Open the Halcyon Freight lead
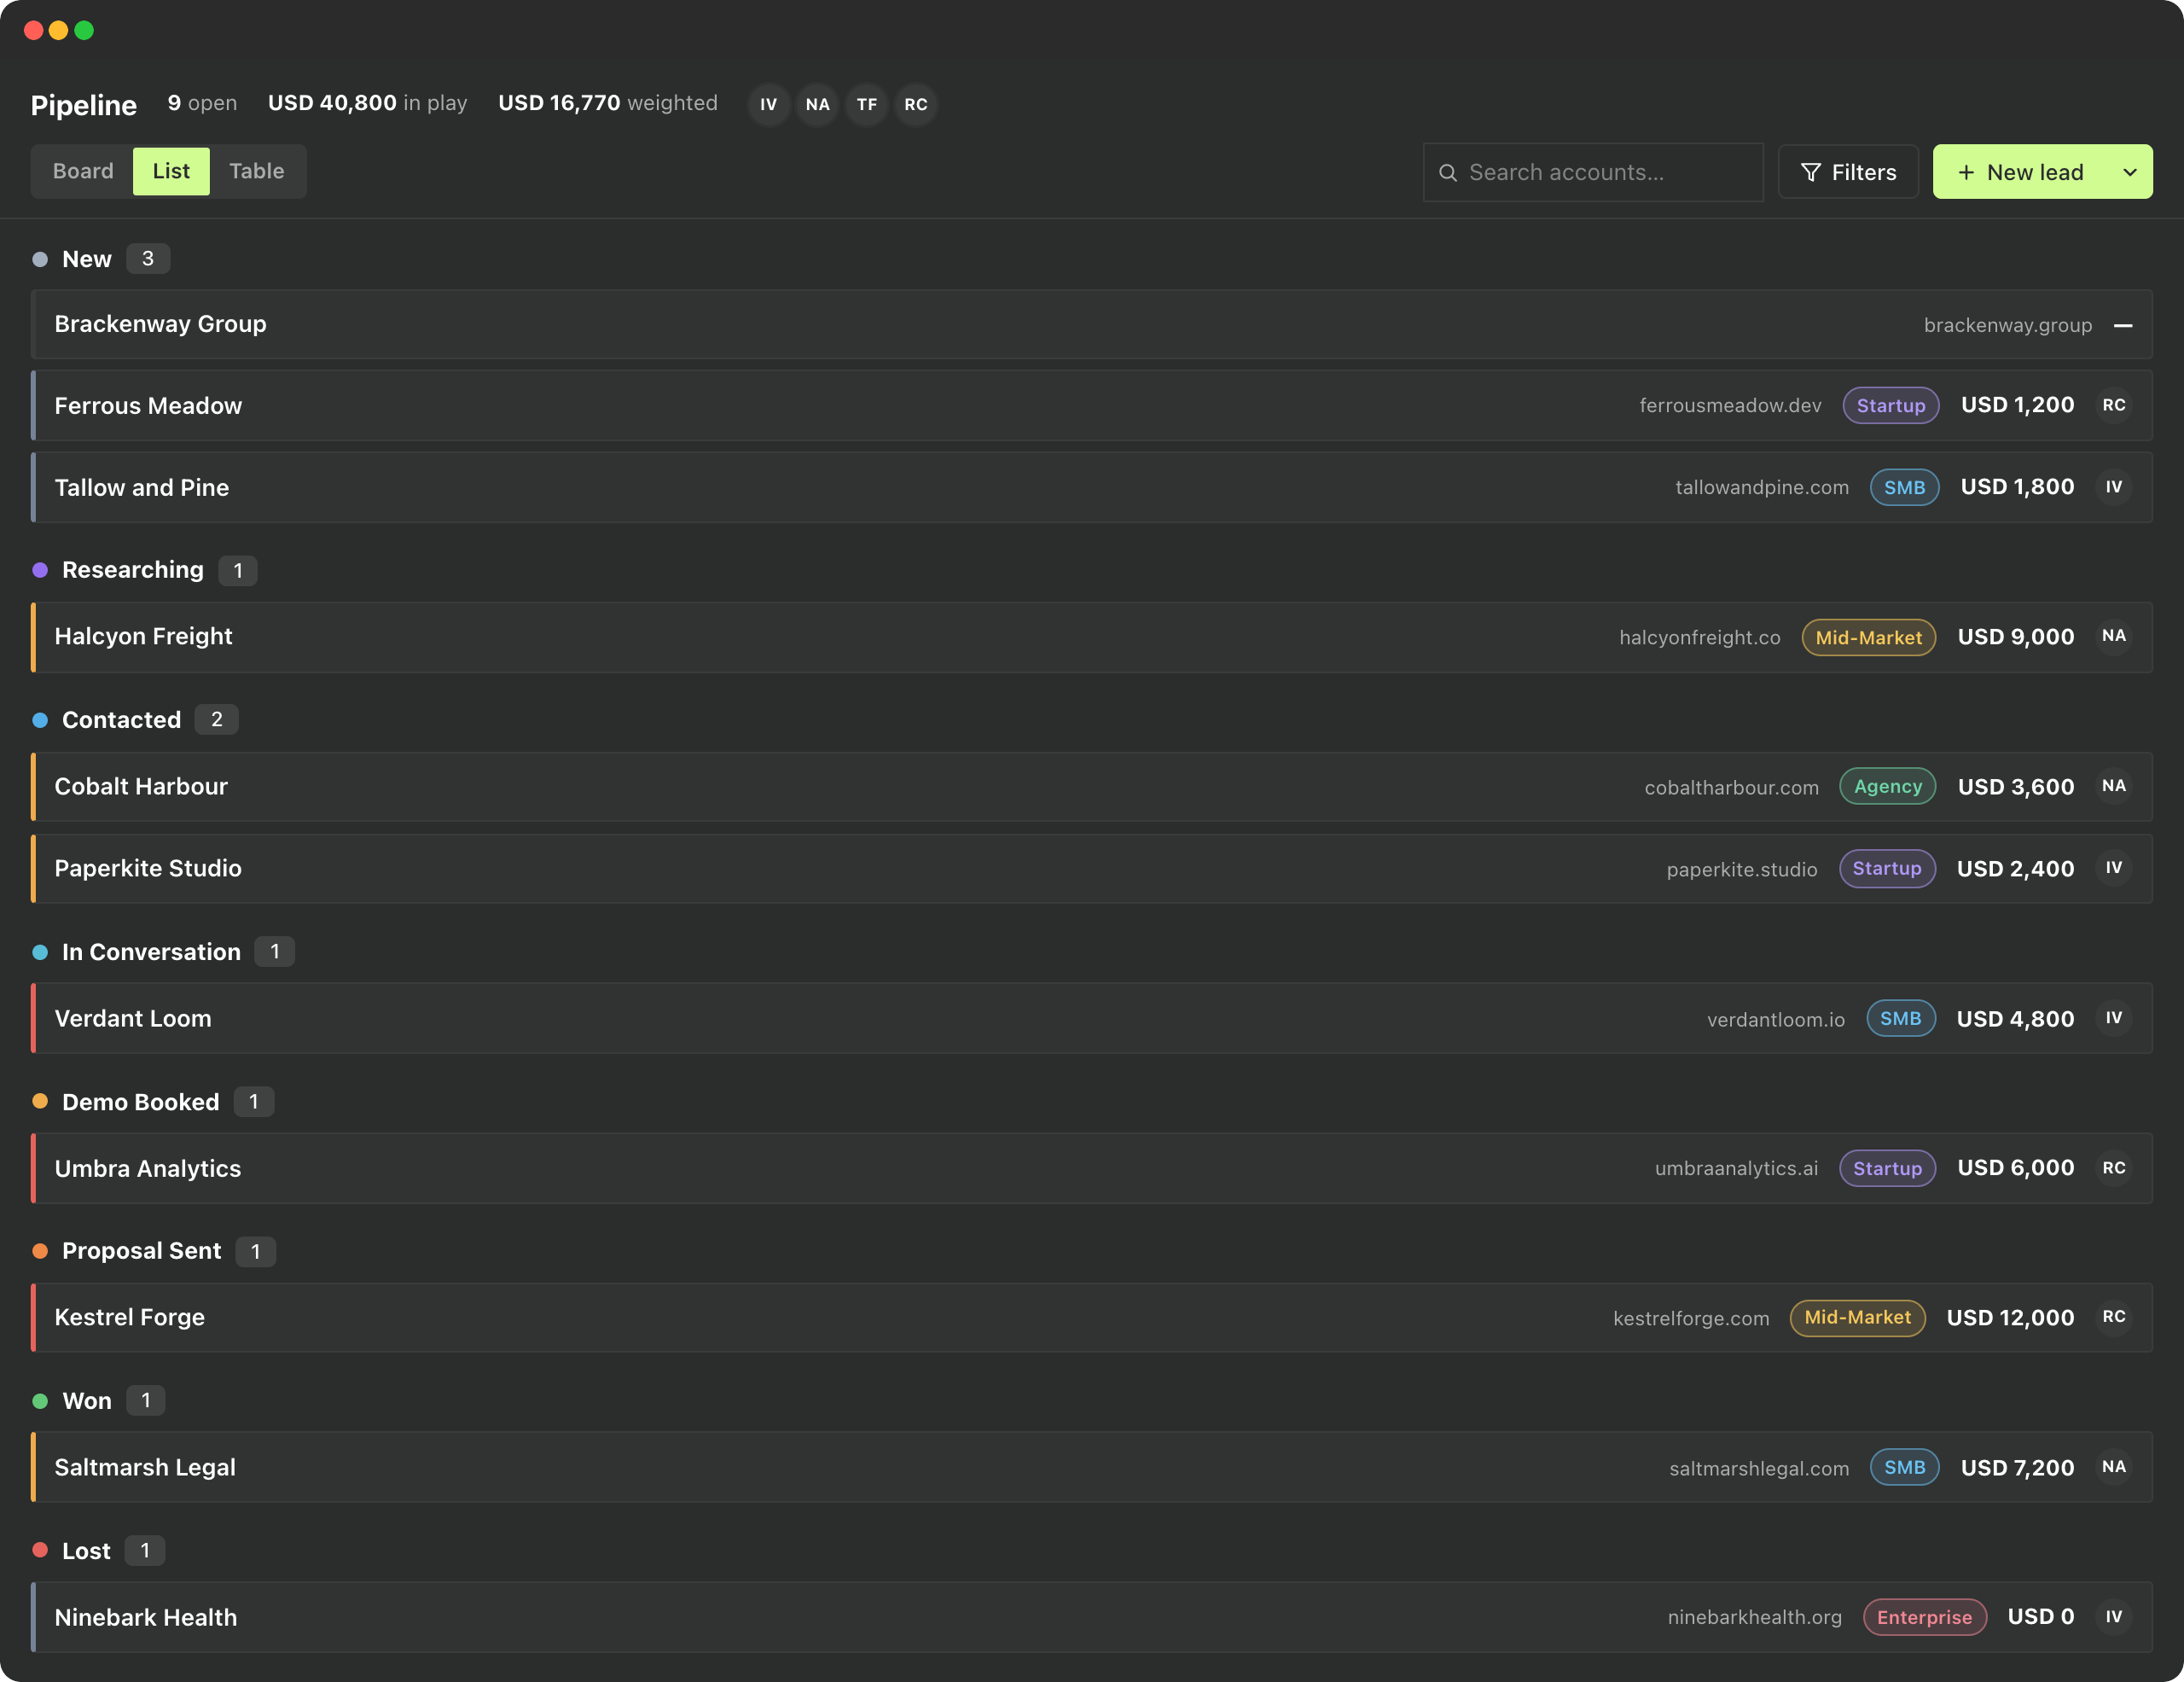The height and width of the screenshot is (1682, 2184). pos(1092,637)
